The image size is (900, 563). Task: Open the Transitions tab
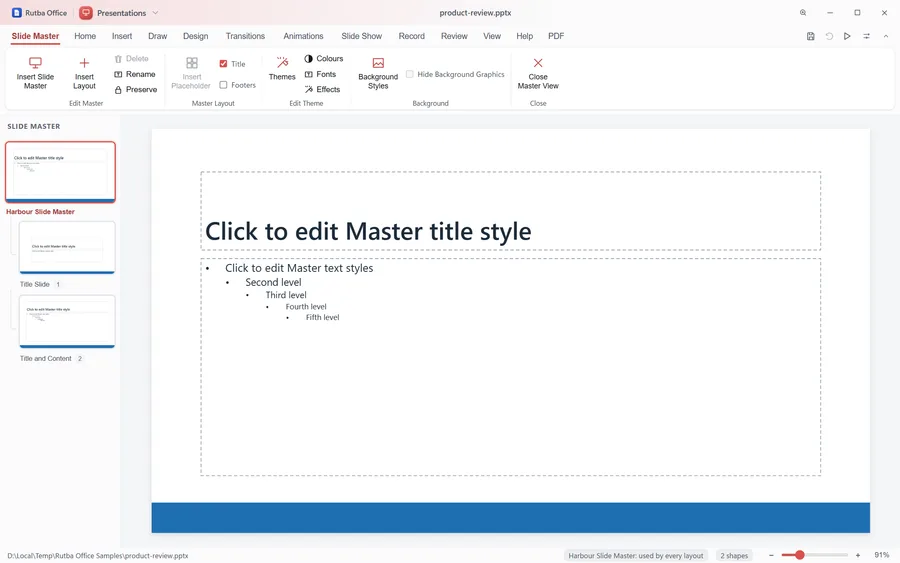tap(245, 36)
